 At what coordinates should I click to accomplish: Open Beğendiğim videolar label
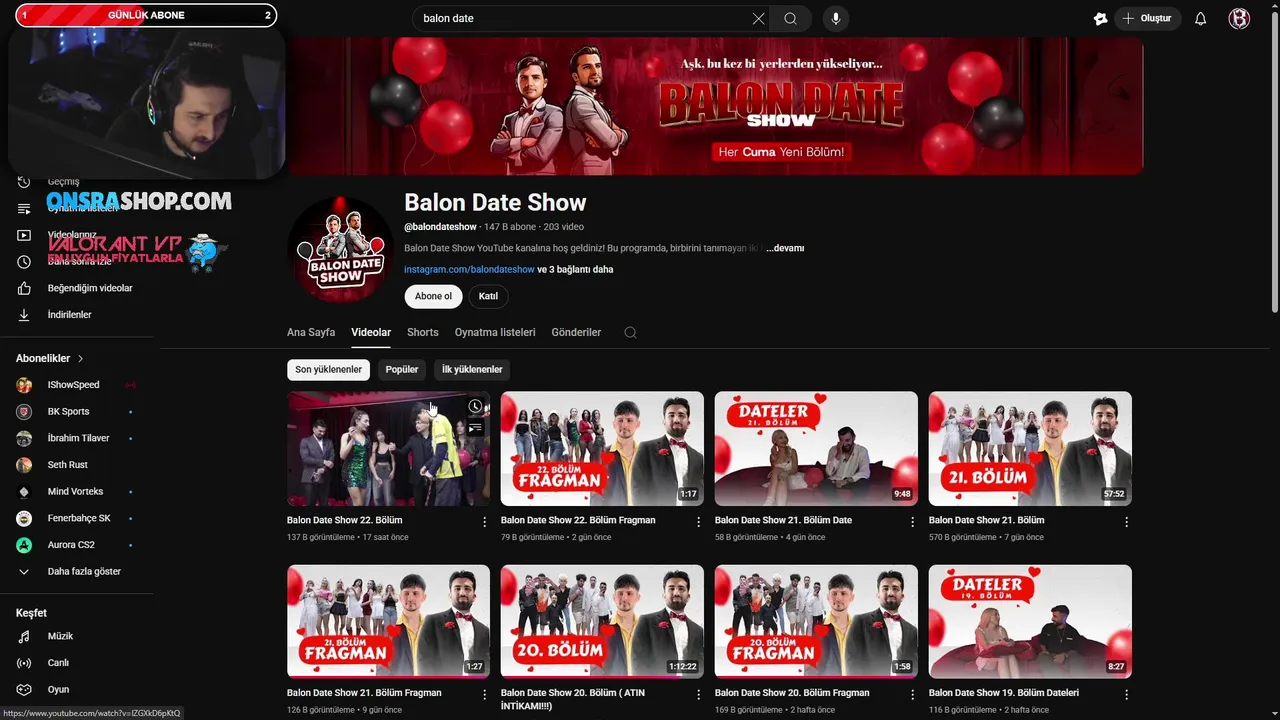click(90, 288)
